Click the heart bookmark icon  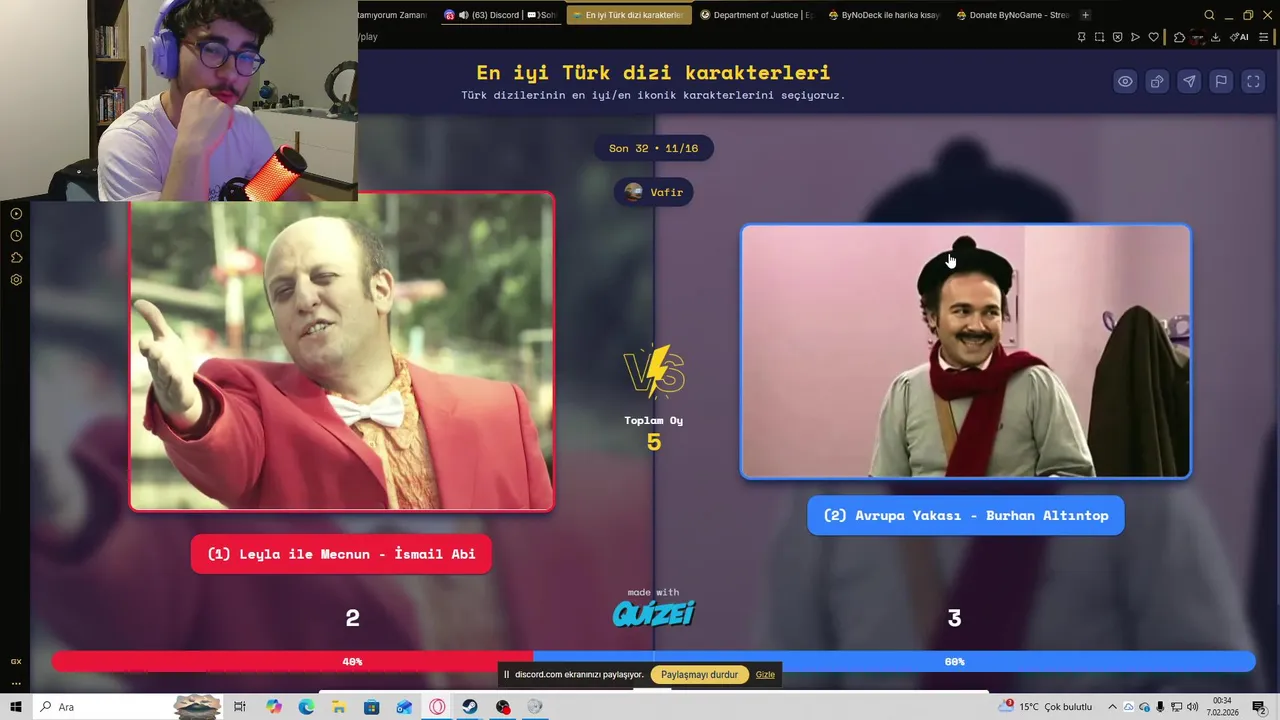click(x=1153, y=37)
